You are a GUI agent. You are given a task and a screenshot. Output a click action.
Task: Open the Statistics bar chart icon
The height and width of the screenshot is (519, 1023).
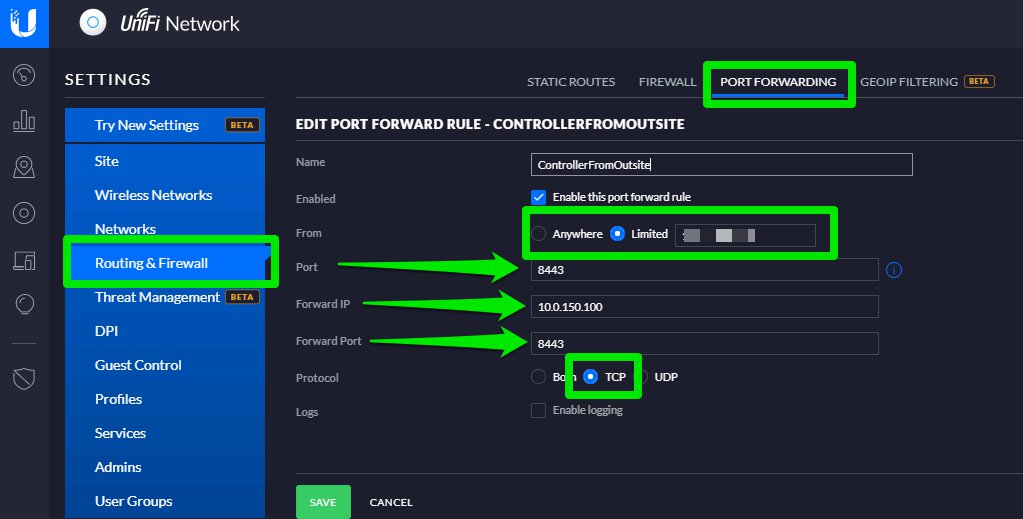(24, 121)
